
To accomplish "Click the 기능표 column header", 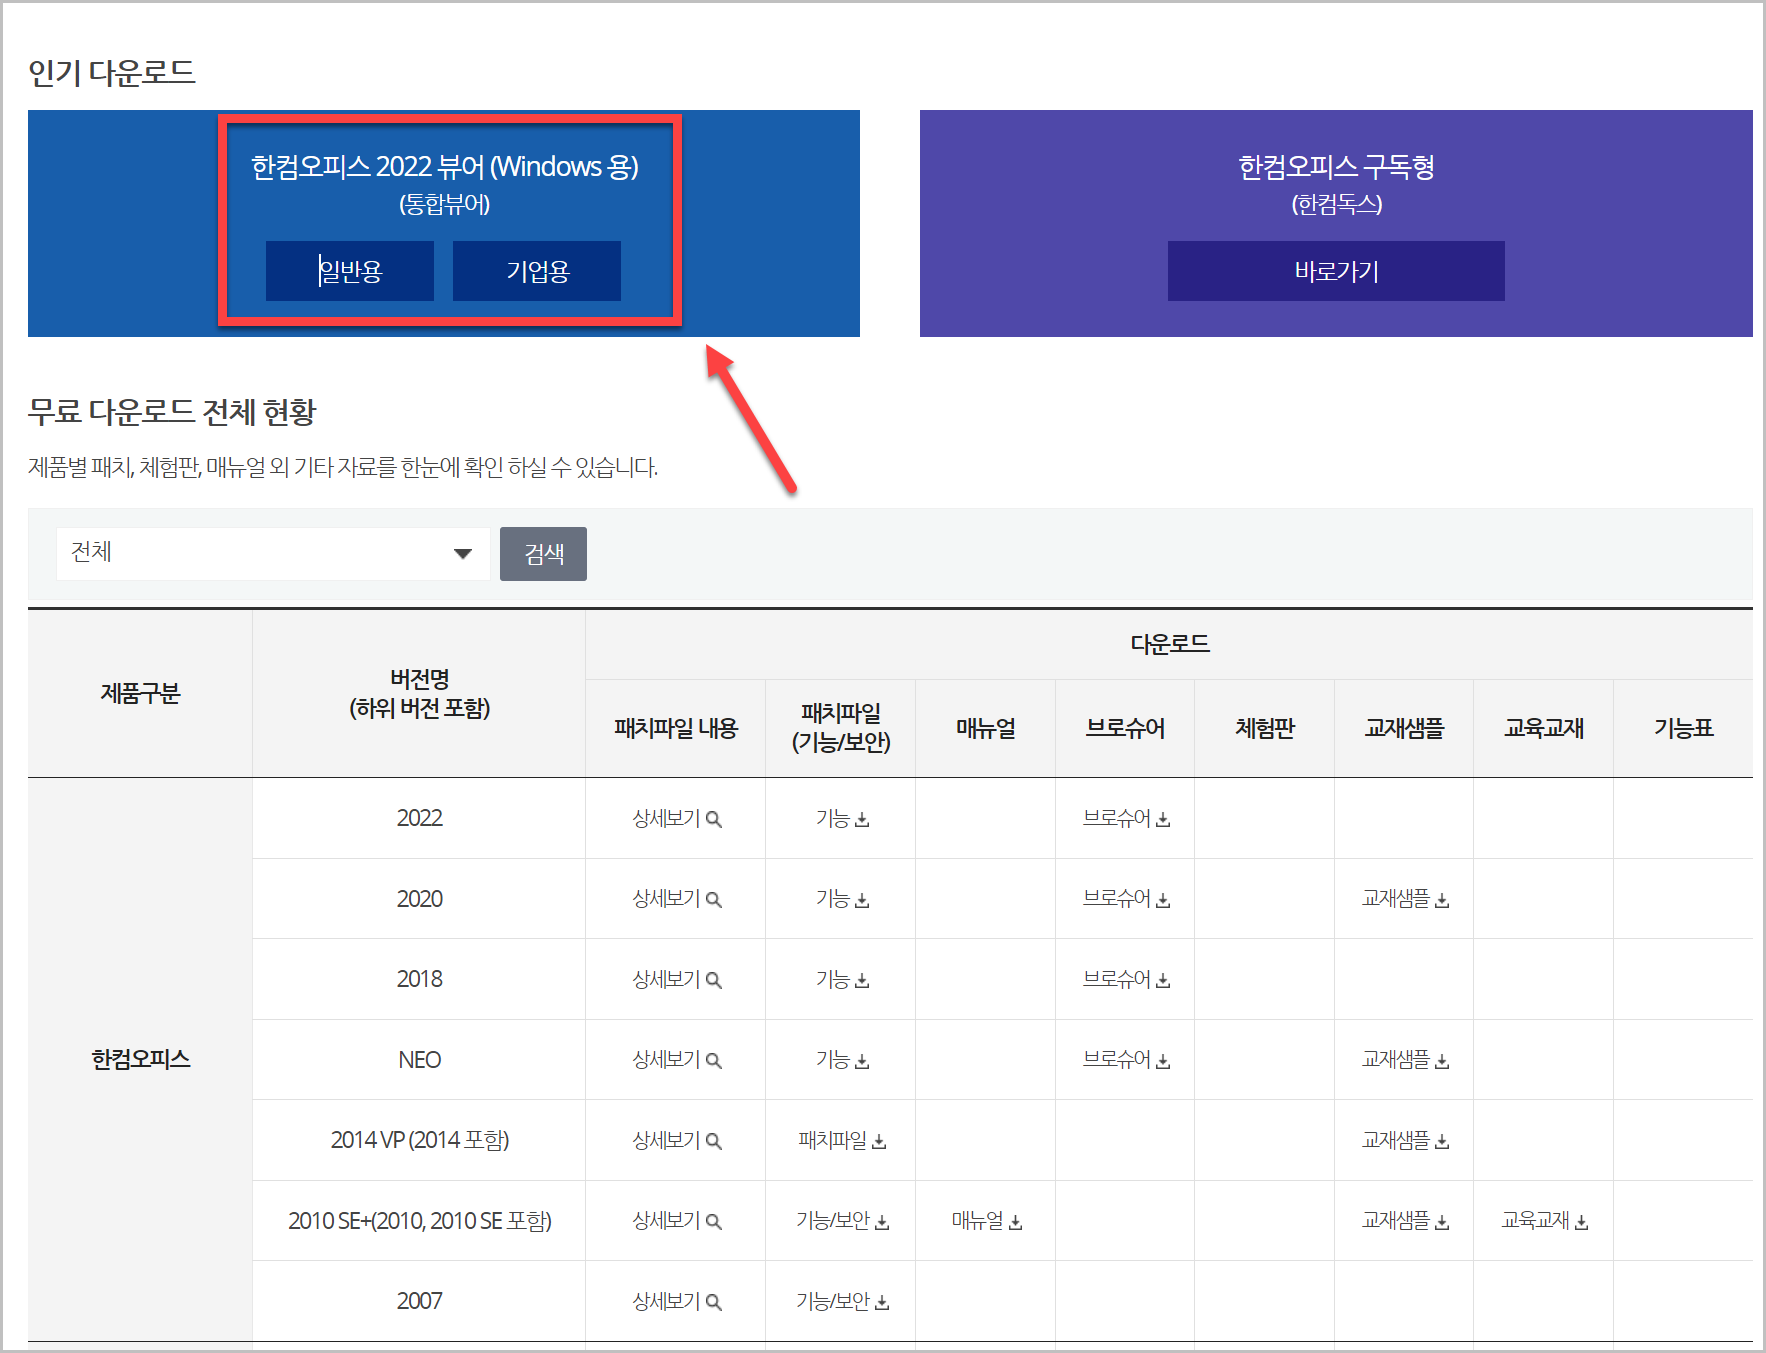I will pos(1684,728).
